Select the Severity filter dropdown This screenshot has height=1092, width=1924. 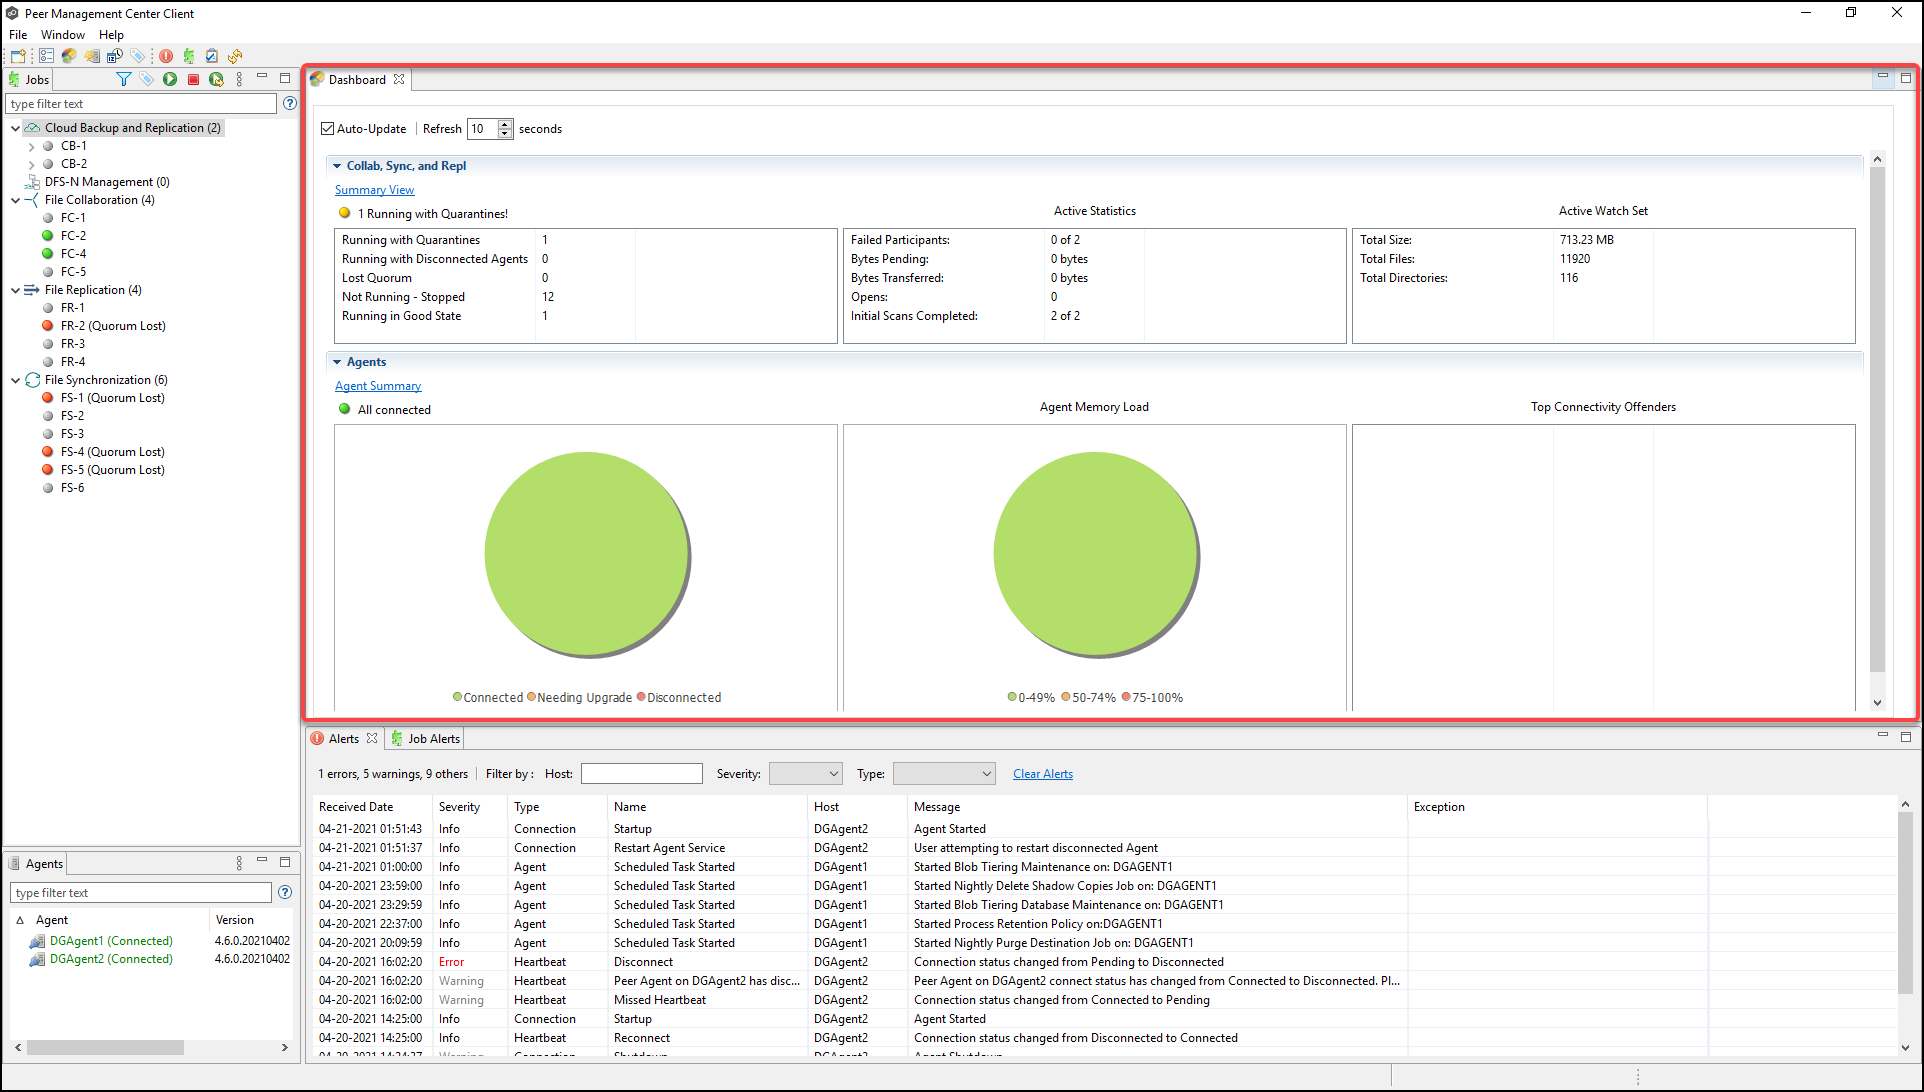point(802,773)
